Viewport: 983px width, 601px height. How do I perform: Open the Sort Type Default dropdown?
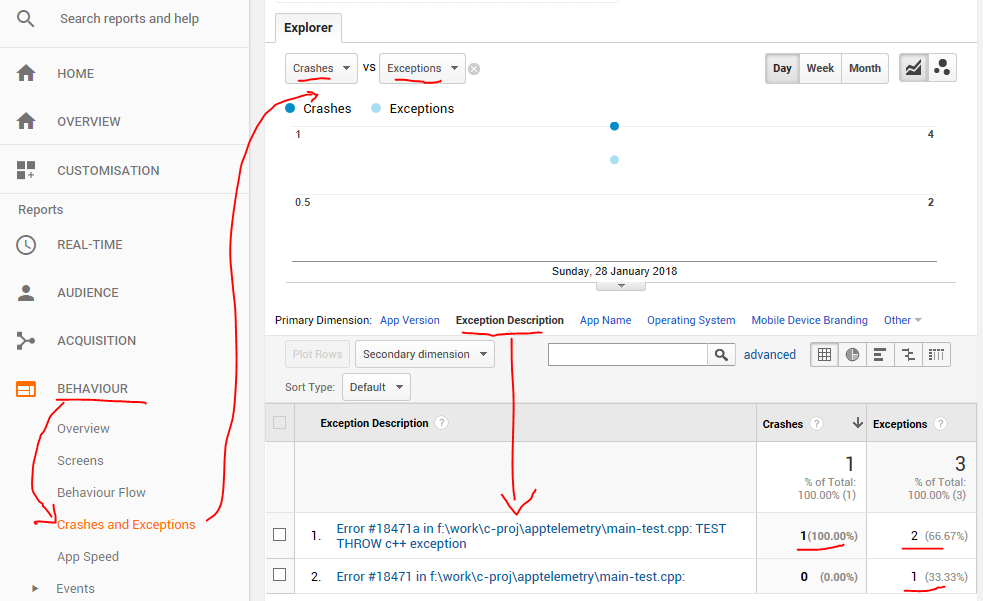tap(376, 387)
